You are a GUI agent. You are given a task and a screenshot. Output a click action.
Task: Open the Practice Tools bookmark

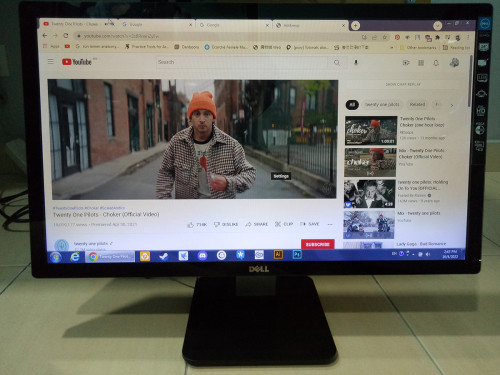click(x=147, y=46)
